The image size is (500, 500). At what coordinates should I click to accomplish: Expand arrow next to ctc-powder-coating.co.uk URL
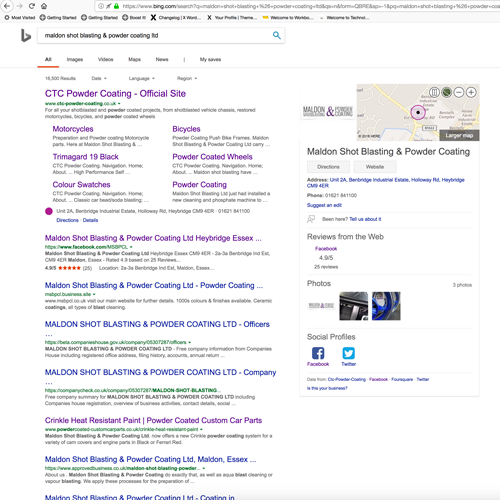[119, 104]
